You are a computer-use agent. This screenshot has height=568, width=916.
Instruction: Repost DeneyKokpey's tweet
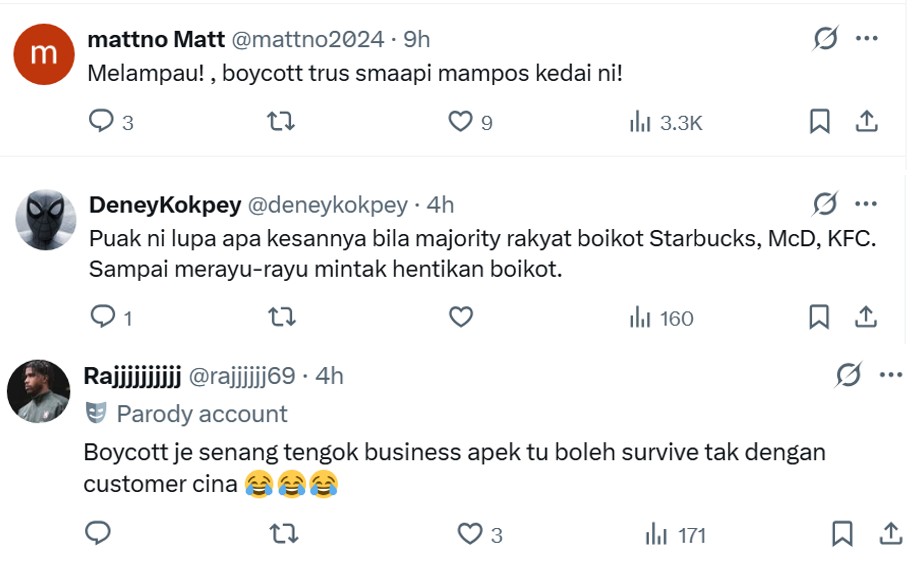pyautogui.click(x=281, y=318)
